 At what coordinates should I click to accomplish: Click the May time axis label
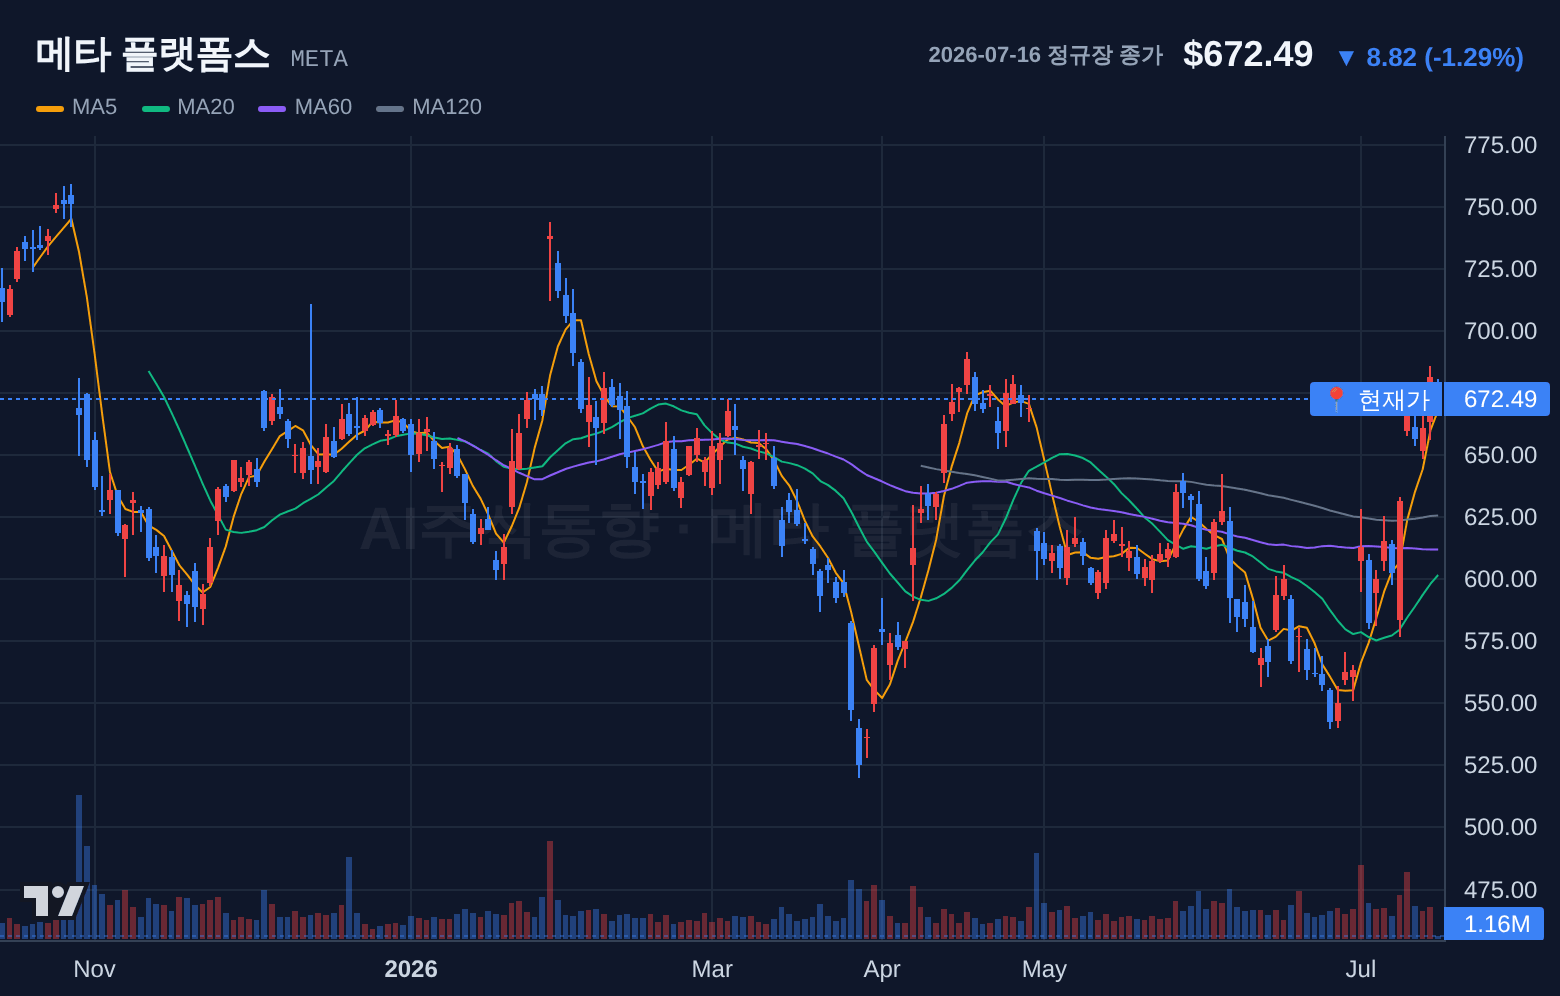(x=1044, y=969)
